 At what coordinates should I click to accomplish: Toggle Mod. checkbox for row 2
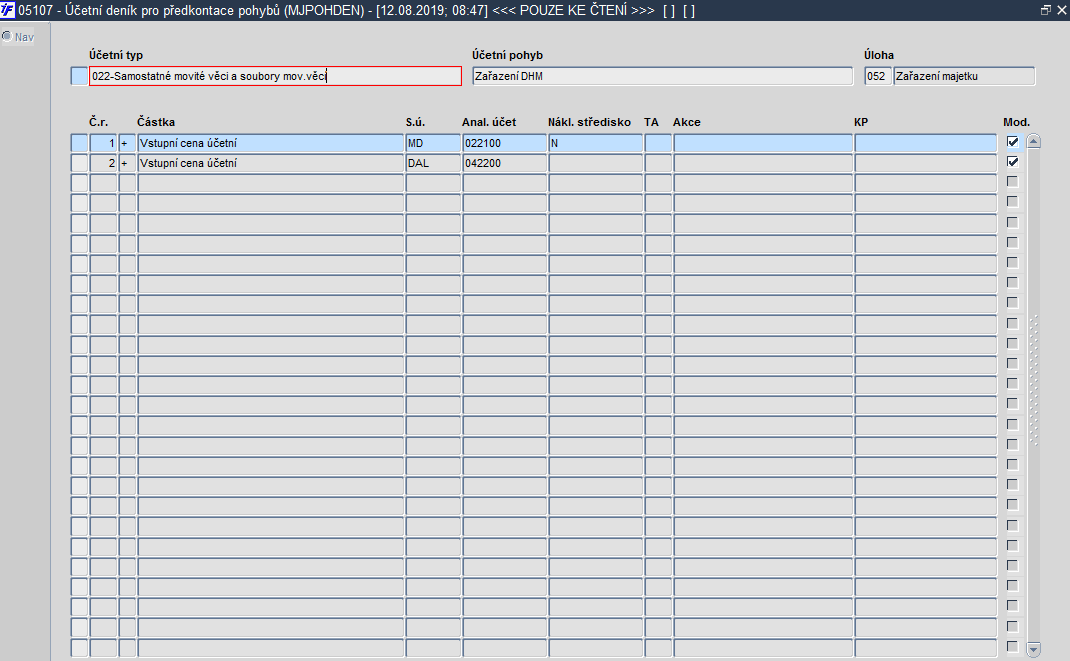click(x=1013, y=162)
